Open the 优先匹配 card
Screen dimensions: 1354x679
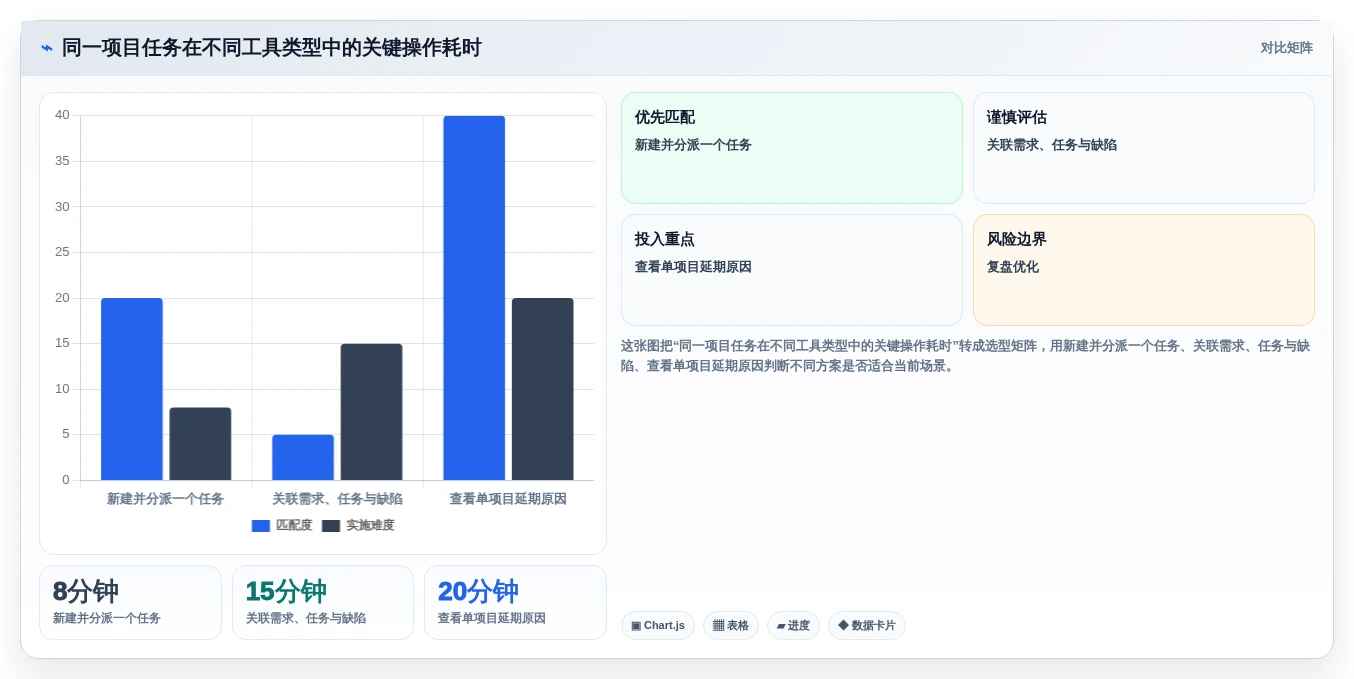[x=792, y=148]
